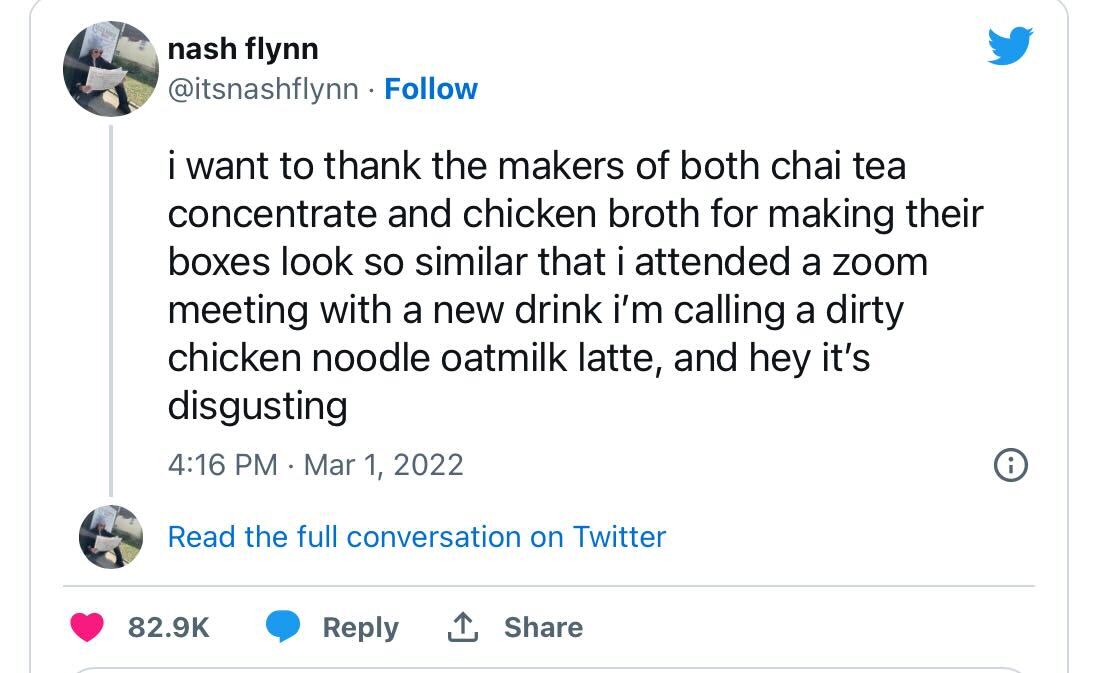Click the Twitter bird logo
1096x673 pixels.
point(1009,46)
